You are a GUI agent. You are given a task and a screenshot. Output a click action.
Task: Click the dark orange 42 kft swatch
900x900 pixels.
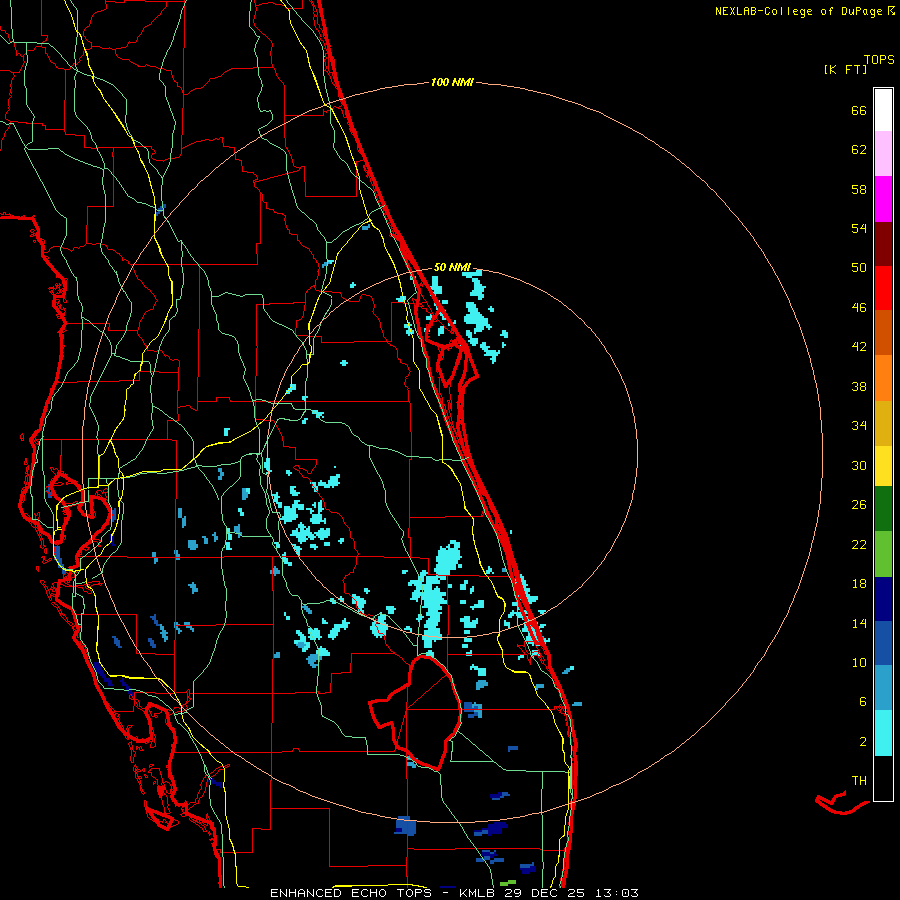(883, 332)
